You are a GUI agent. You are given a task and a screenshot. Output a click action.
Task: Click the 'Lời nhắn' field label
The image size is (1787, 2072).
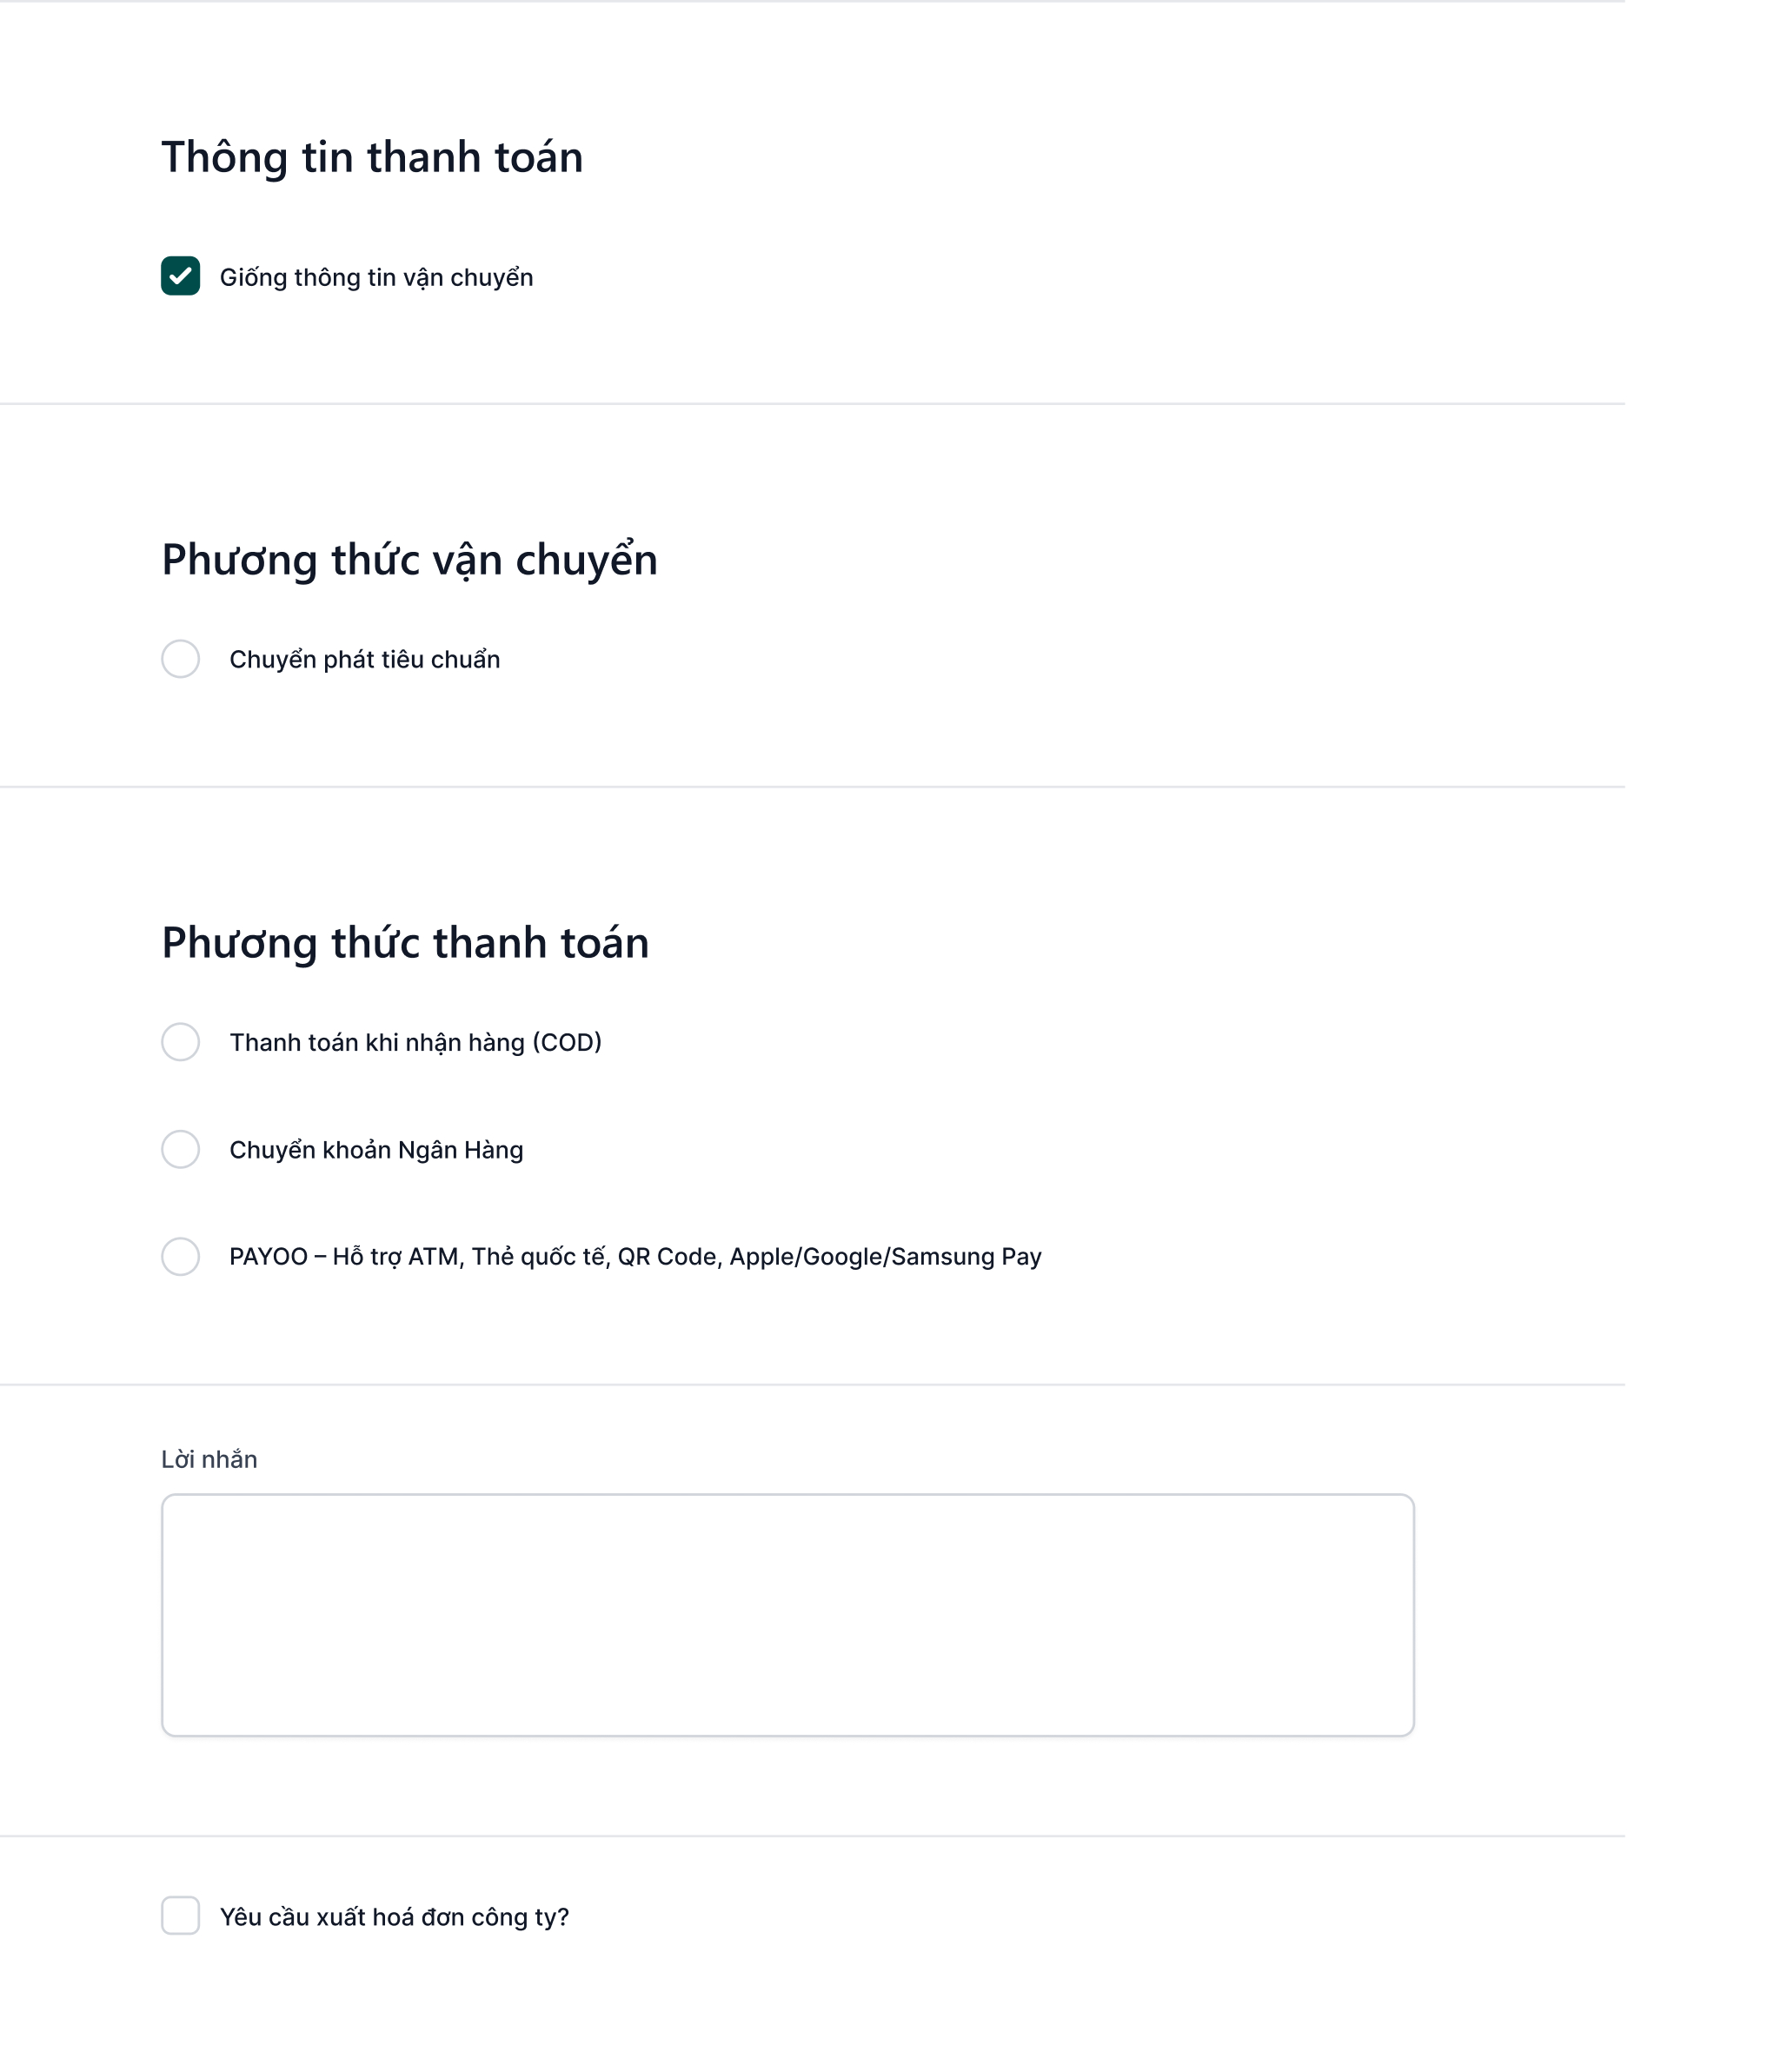[209, 1460]
